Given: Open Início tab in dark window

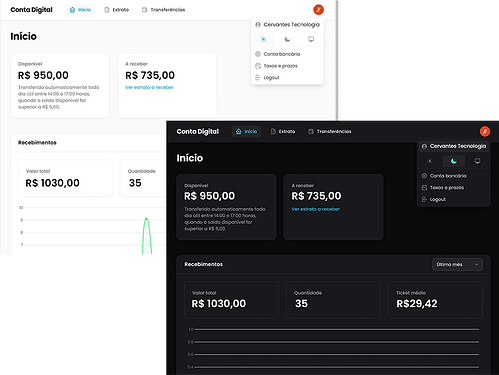Looking at the screenshot, I should [246, 132].
